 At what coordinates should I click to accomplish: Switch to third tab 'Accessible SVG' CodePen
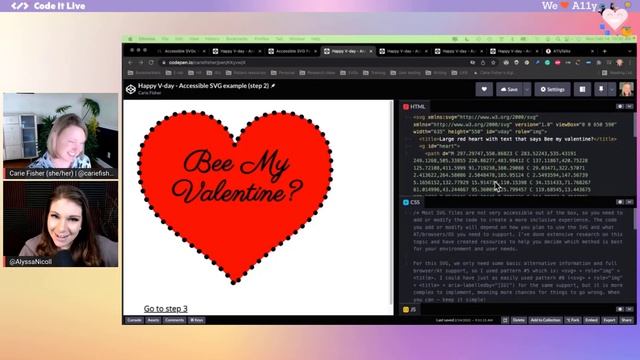click(293, 51)
